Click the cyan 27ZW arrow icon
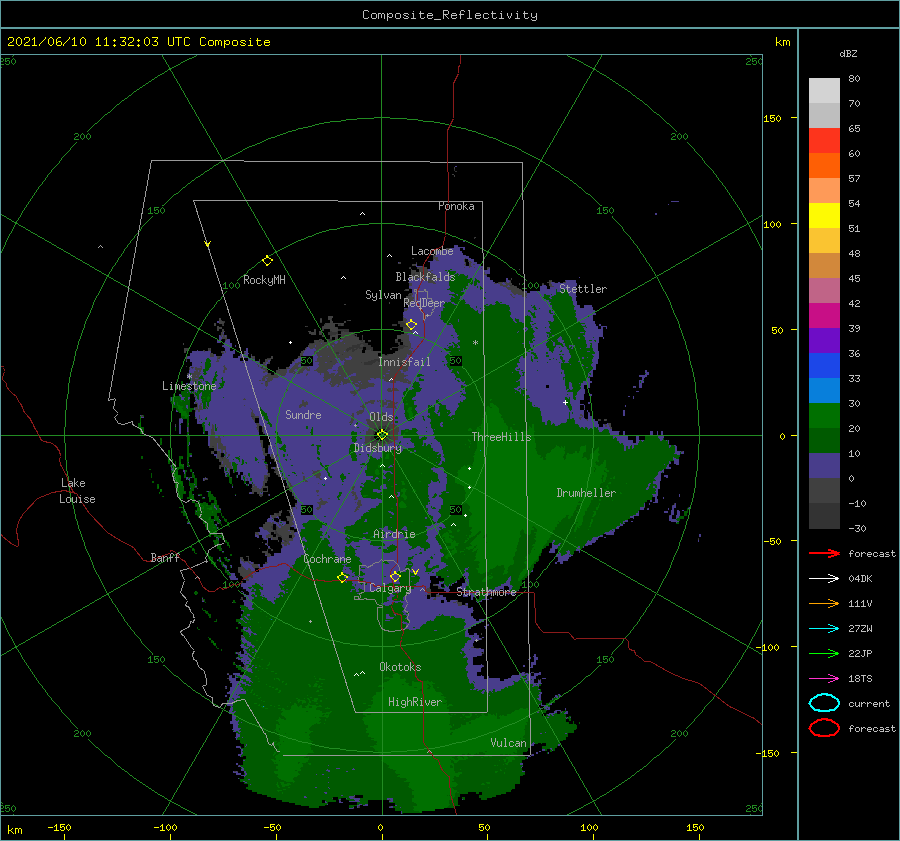The image size is (900, 841). (824, 629)
